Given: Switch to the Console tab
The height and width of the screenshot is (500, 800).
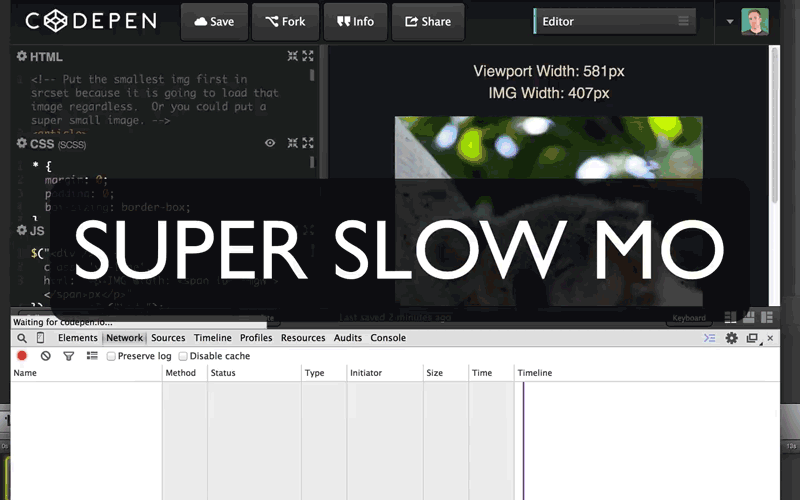Looking at the screenshot, I should pyautogui.click(x=388, y=338).
